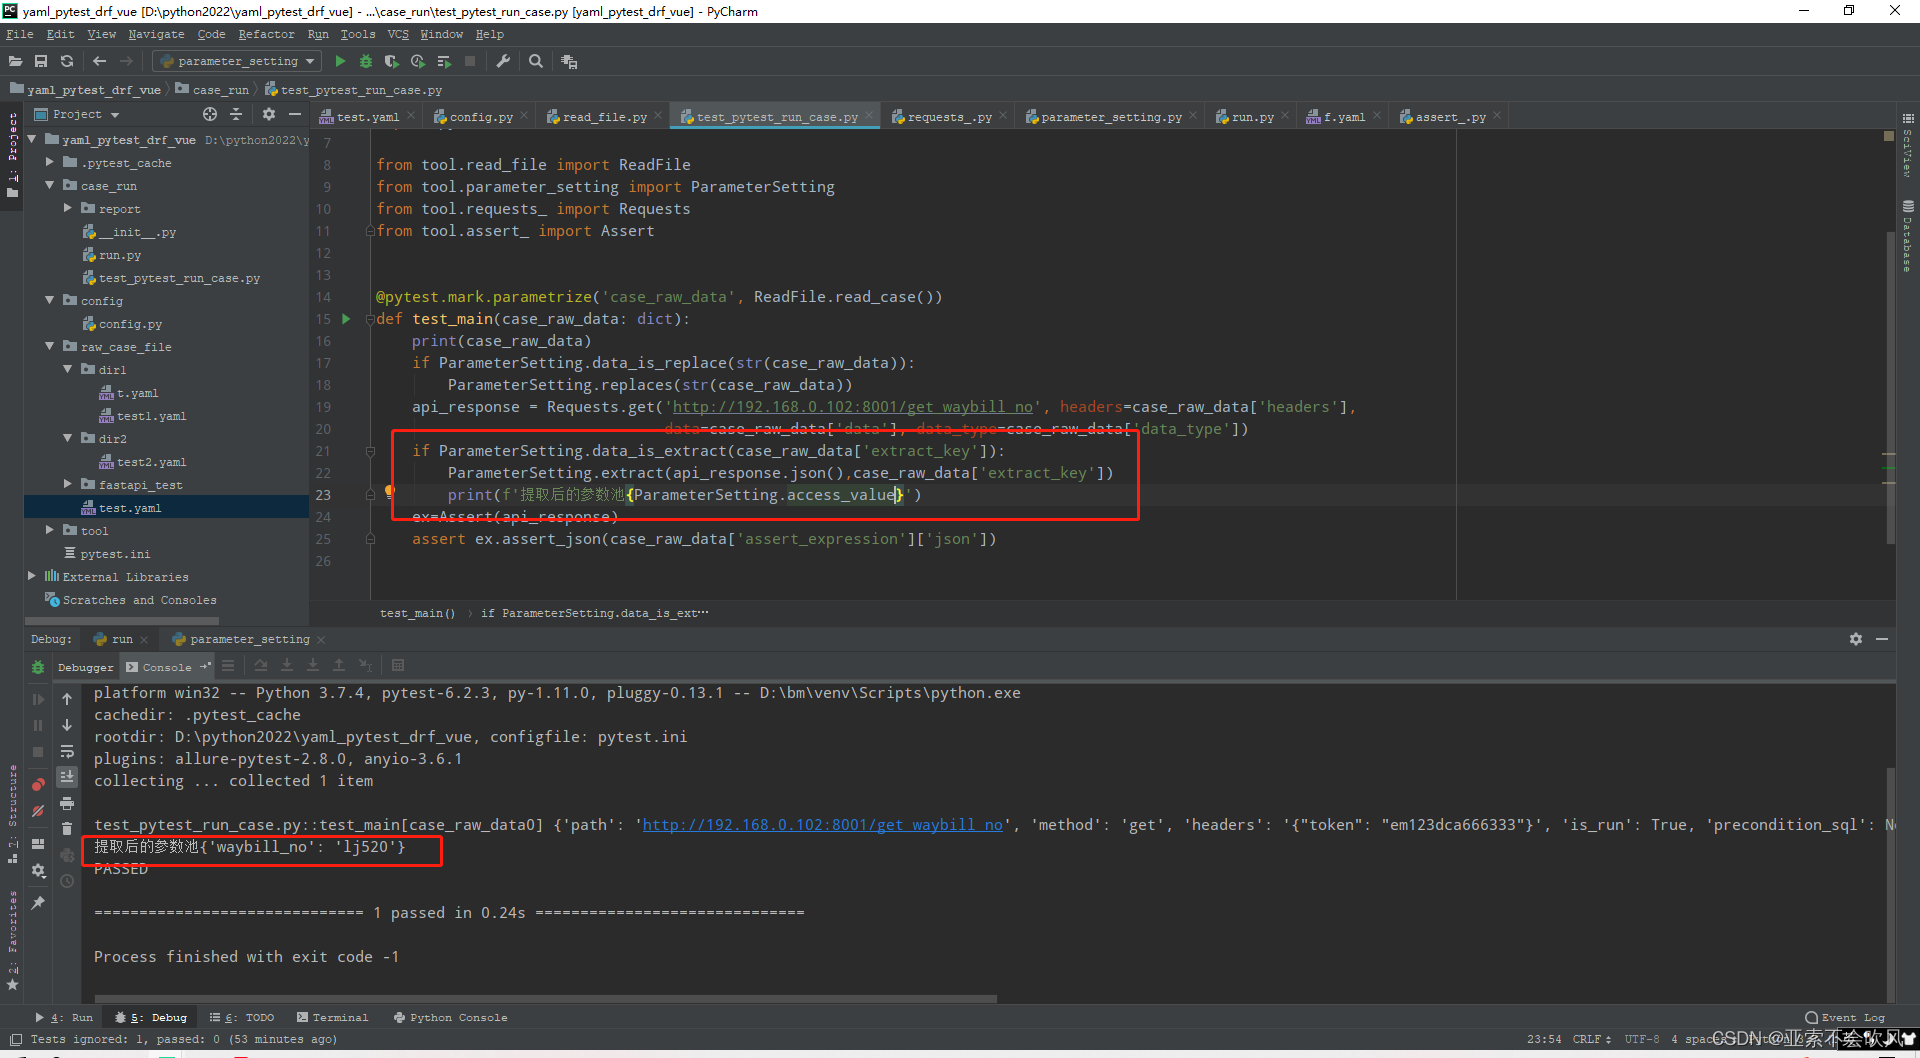This screenshot has width=1920, height=1058.
Task: Expand the report folder
Action: point(68,208)
